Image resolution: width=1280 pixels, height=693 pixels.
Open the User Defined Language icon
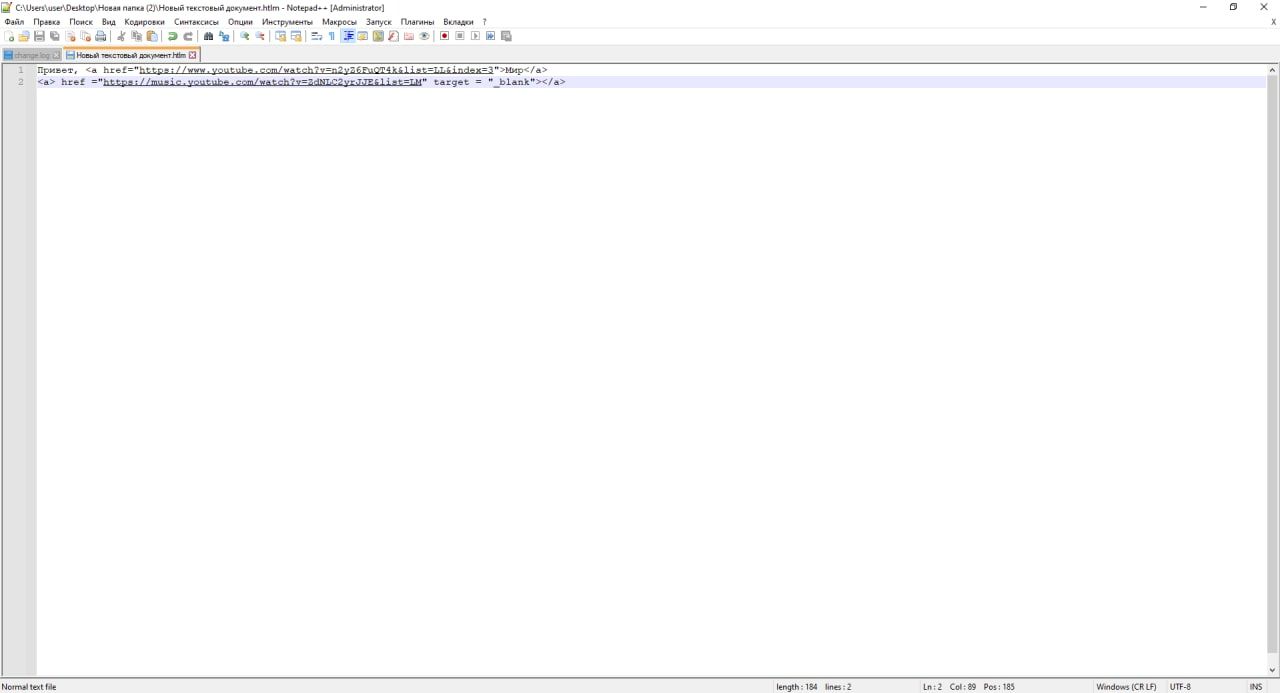[363, 36]
